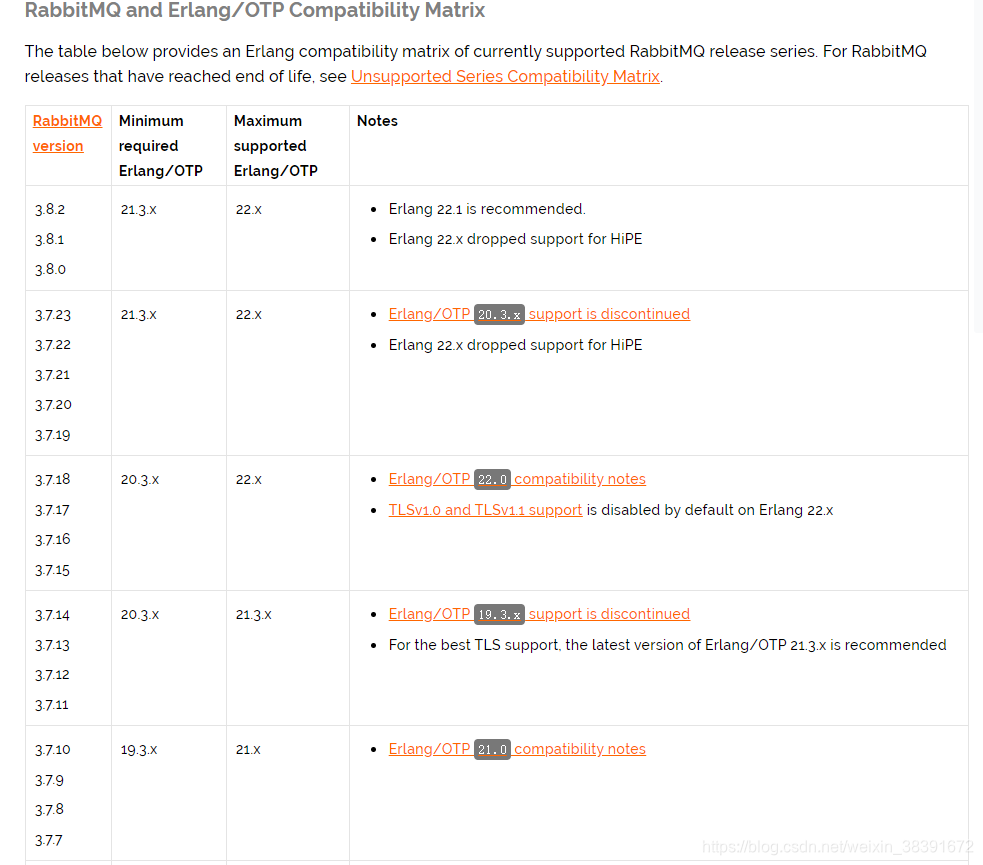
Task: Click maximum Erlang 21.x in the 3.7.10 row
Action: tap(248, 750)
